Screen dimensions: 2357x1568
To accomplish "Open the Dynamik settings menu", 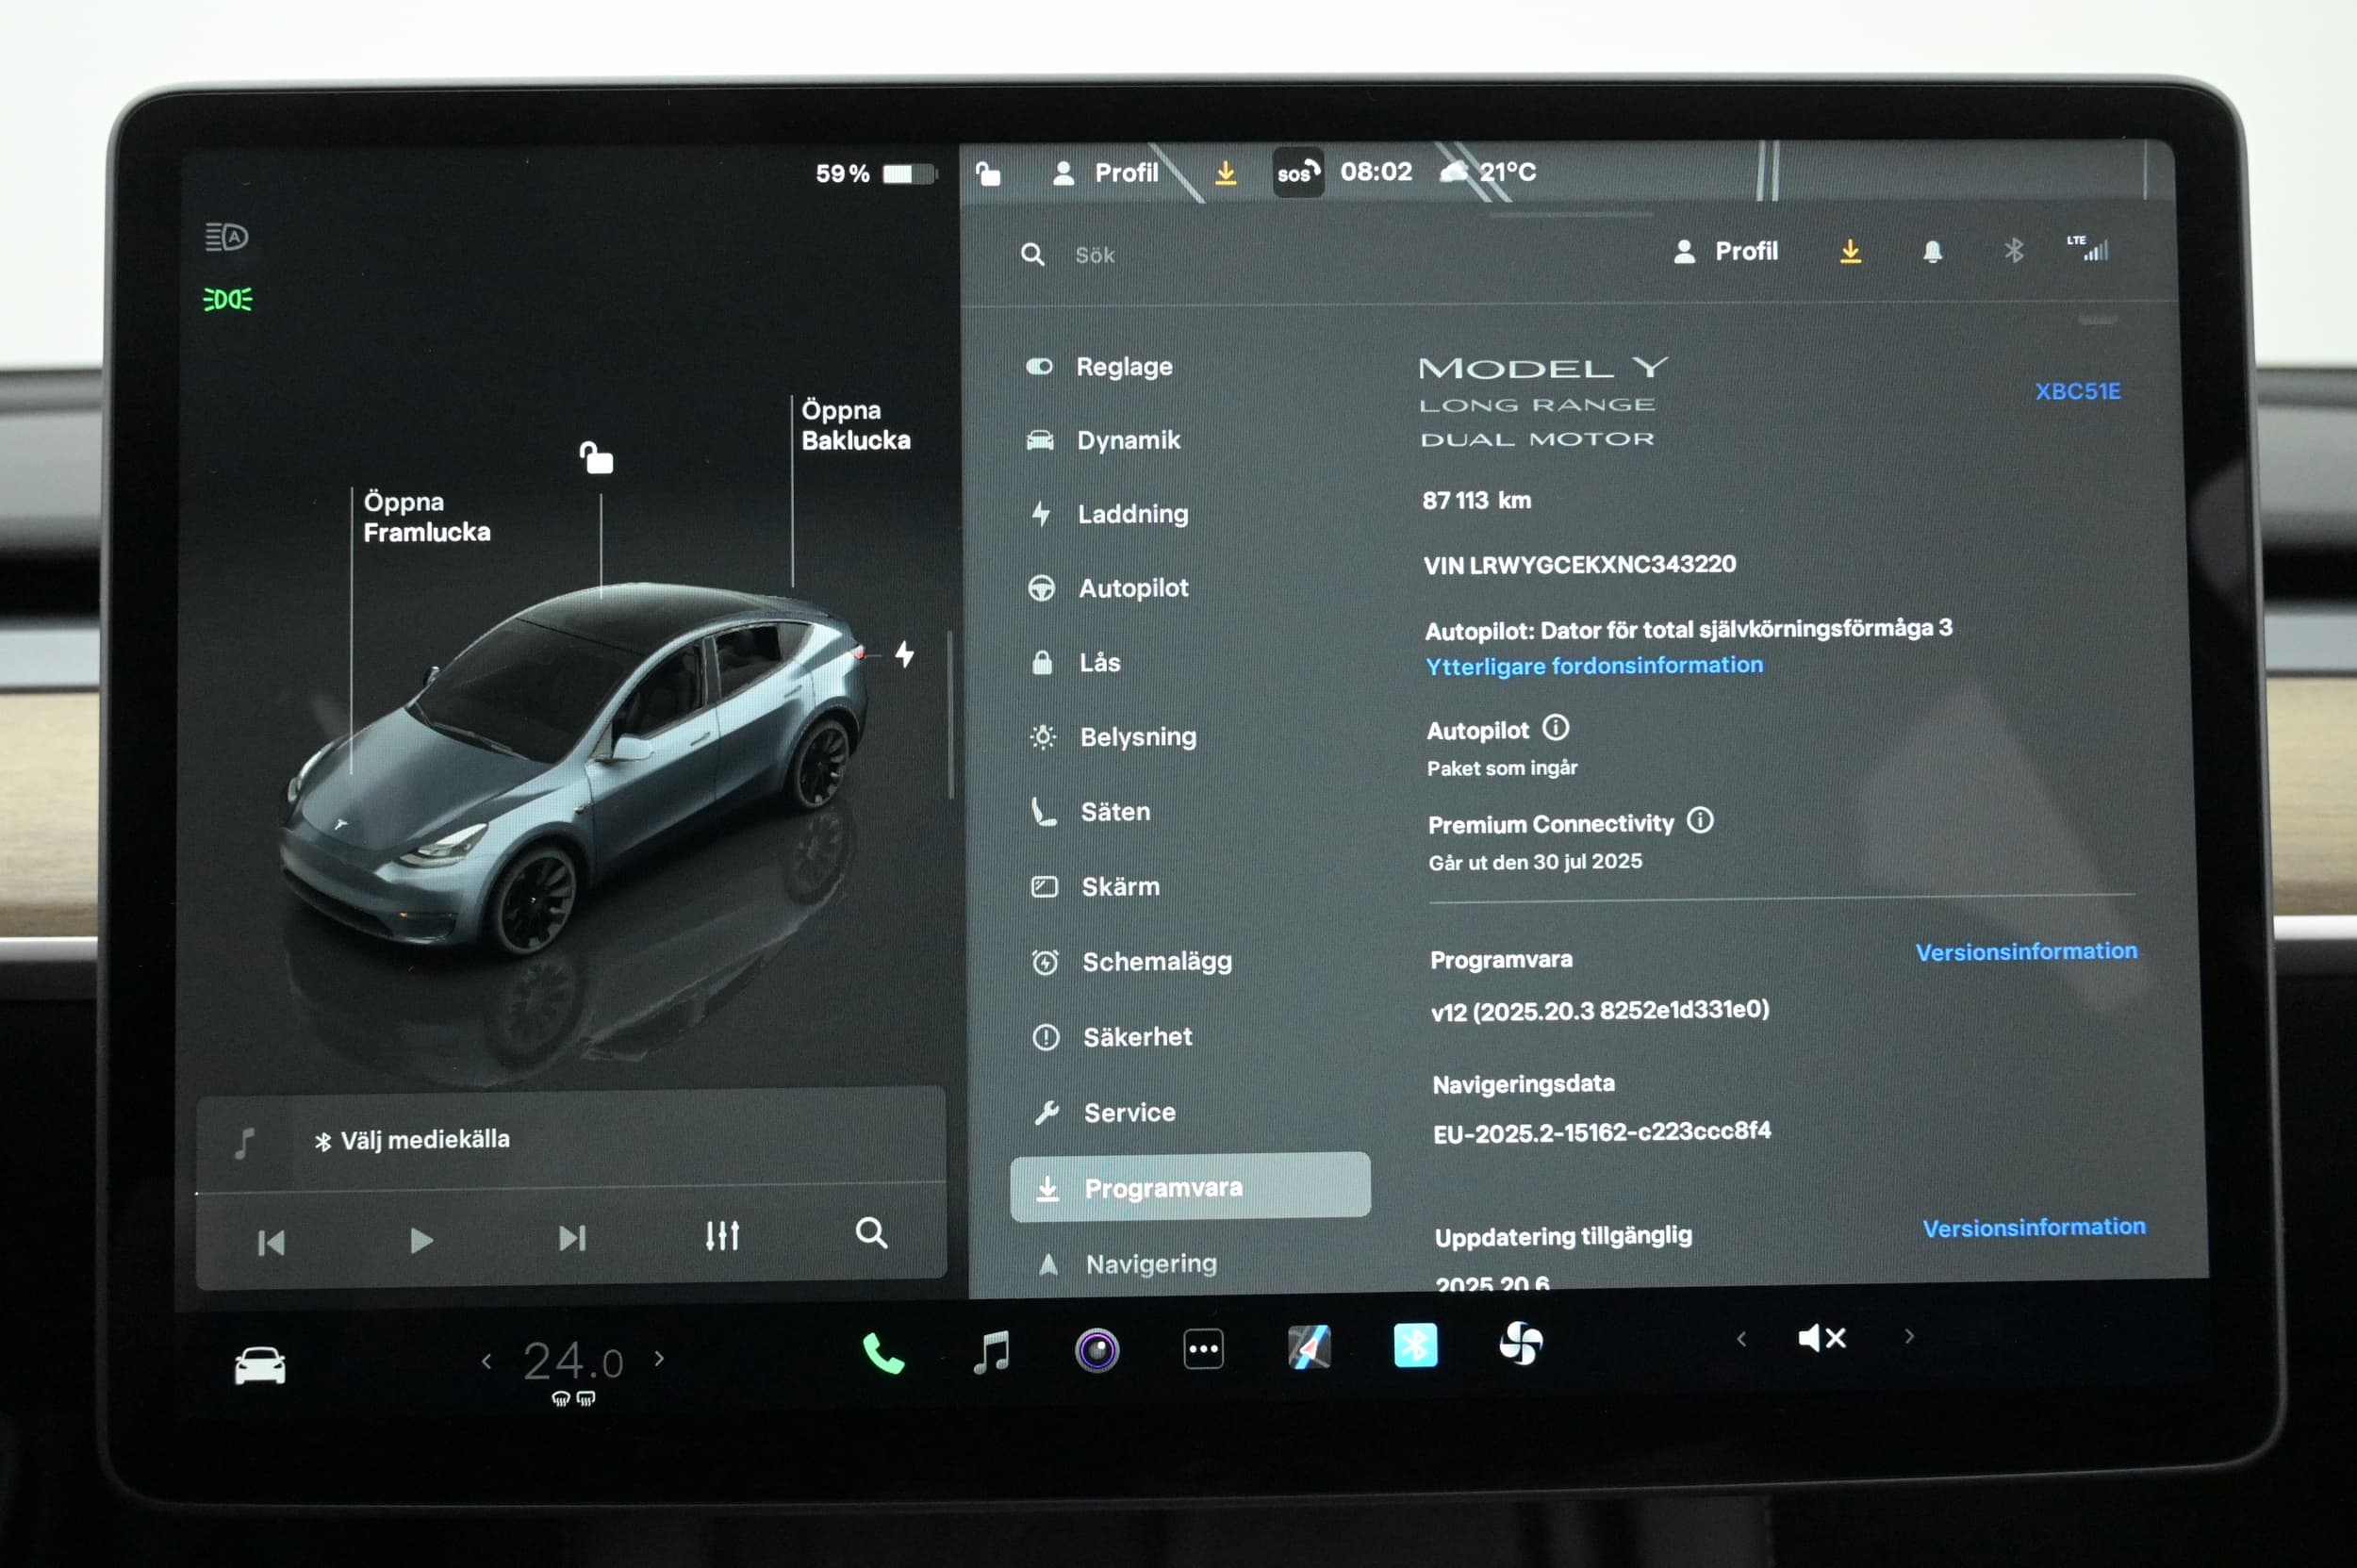I will pyautogui.click(x=1103, y=440).
